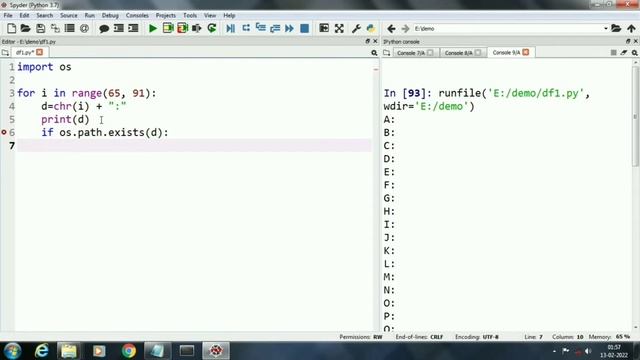Open the Run menu

click(89, 15)
